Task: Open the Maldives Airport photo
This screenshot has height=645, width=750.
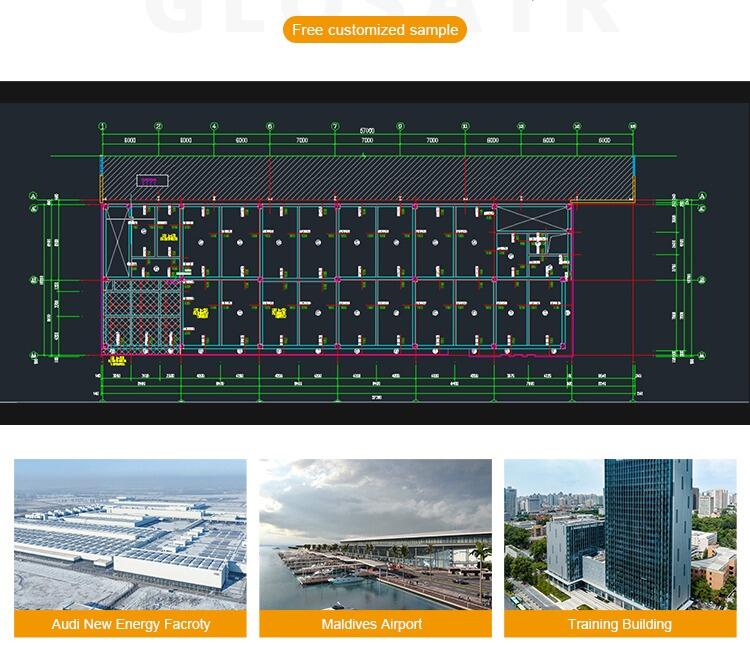Action: pos(375,534)
